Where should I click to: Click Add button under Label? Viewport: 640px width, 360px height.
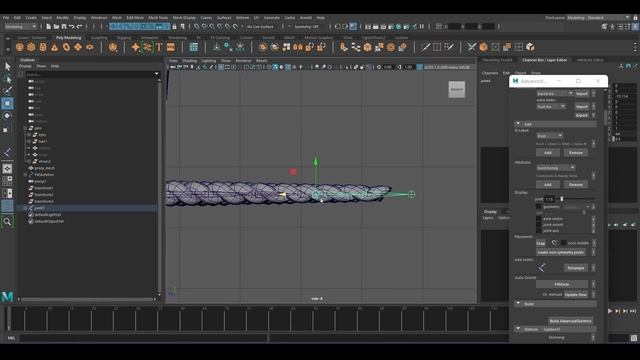(x=548, y=153)
